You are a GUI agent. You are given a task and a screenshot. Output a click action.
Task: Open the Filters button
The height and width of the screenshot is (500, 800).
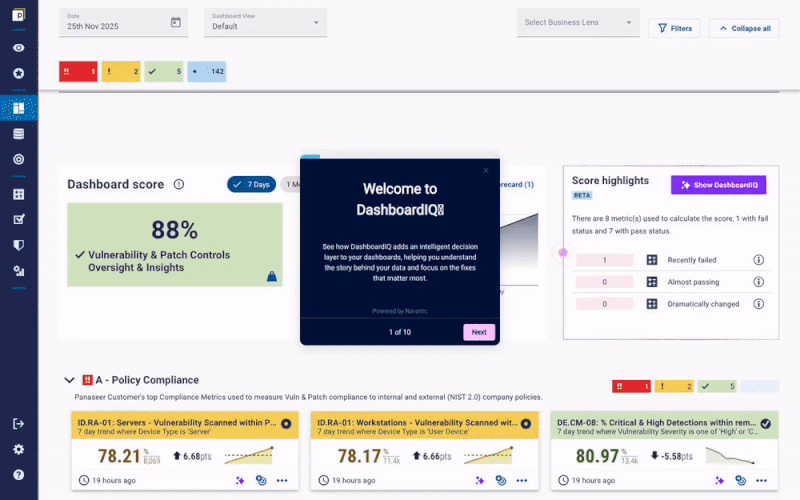[x=674, y=28]
